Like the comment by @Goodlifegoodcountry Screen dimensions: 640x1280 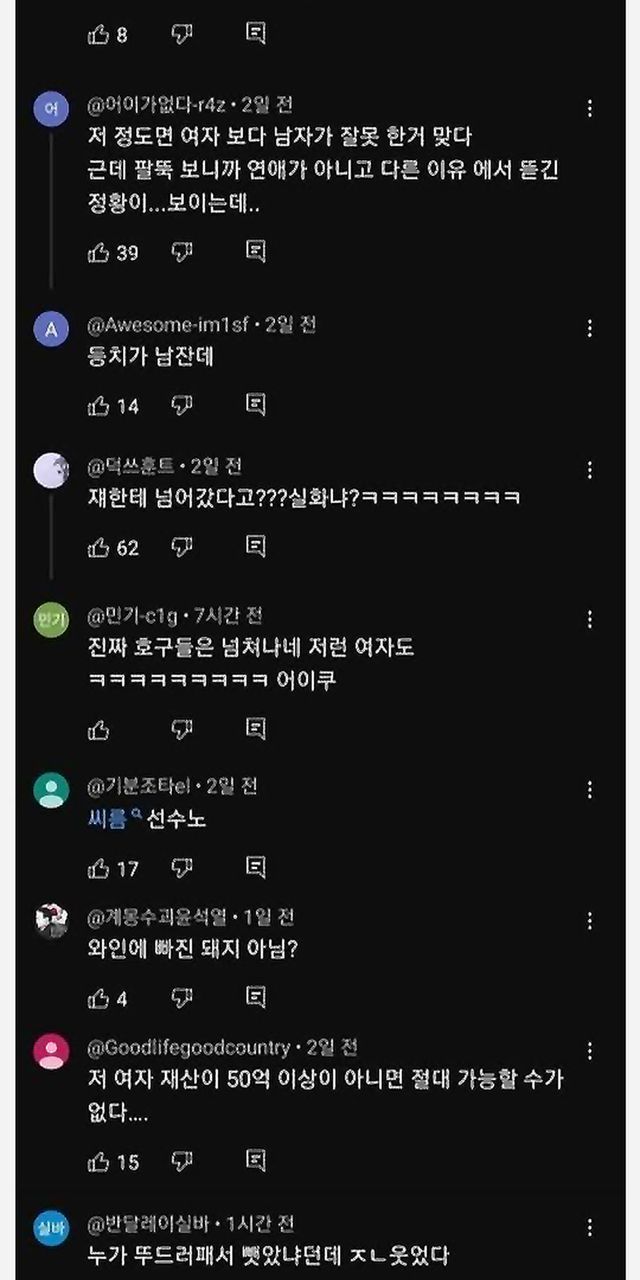click(99, 1162)
